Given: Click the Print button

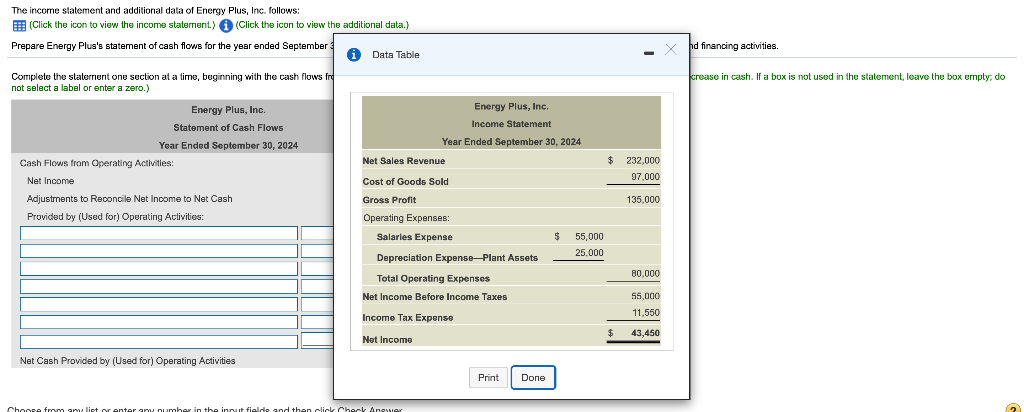Looking at the screenshot, I should [488, 377].
